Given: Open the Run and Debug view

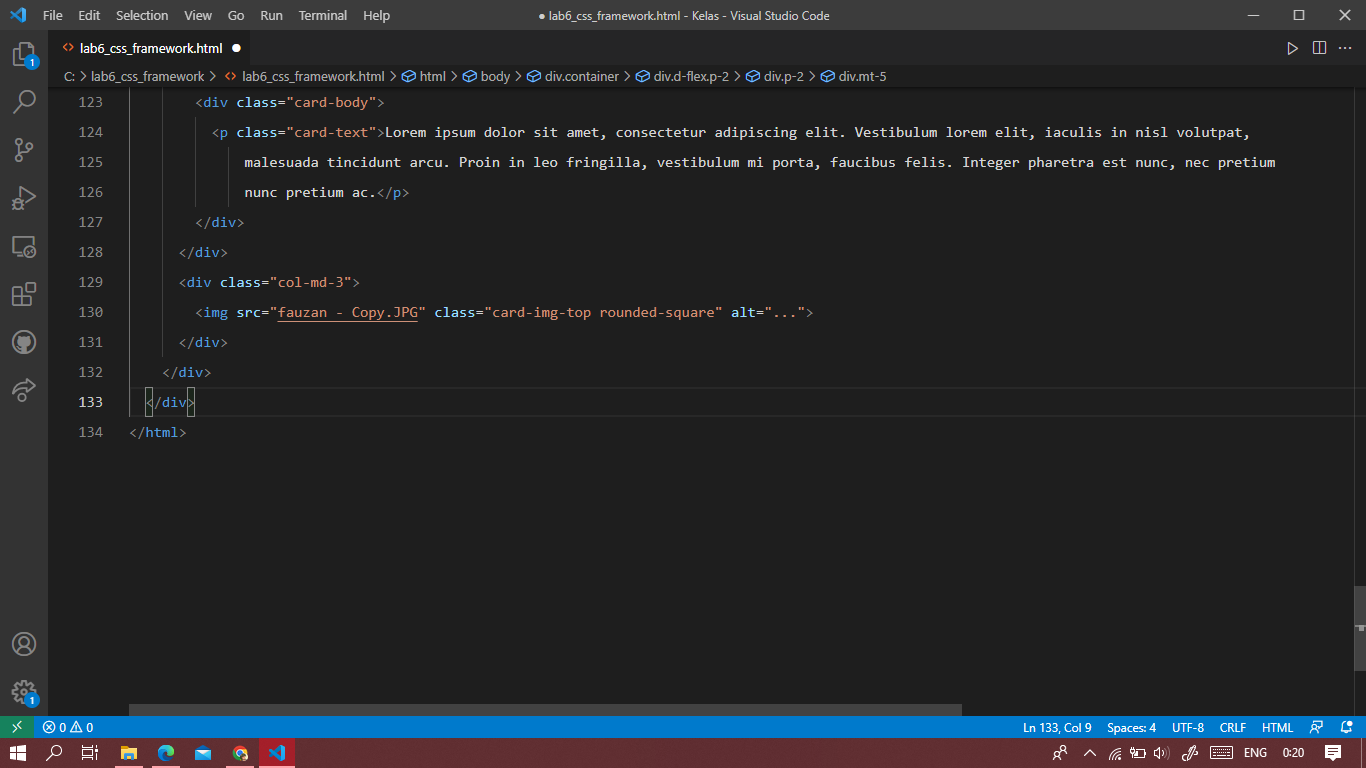Looking at the screenshot, I should [24, 198].
